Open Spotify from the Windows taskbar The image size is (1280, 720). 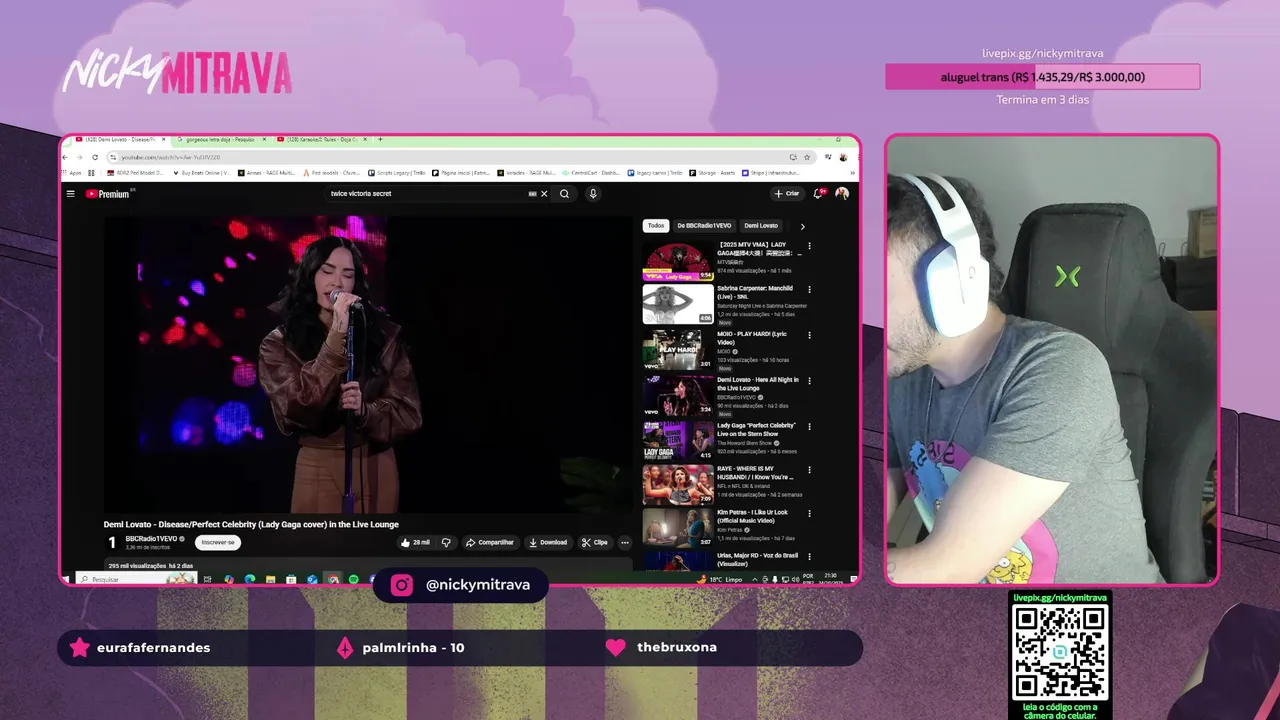(353, 579)
